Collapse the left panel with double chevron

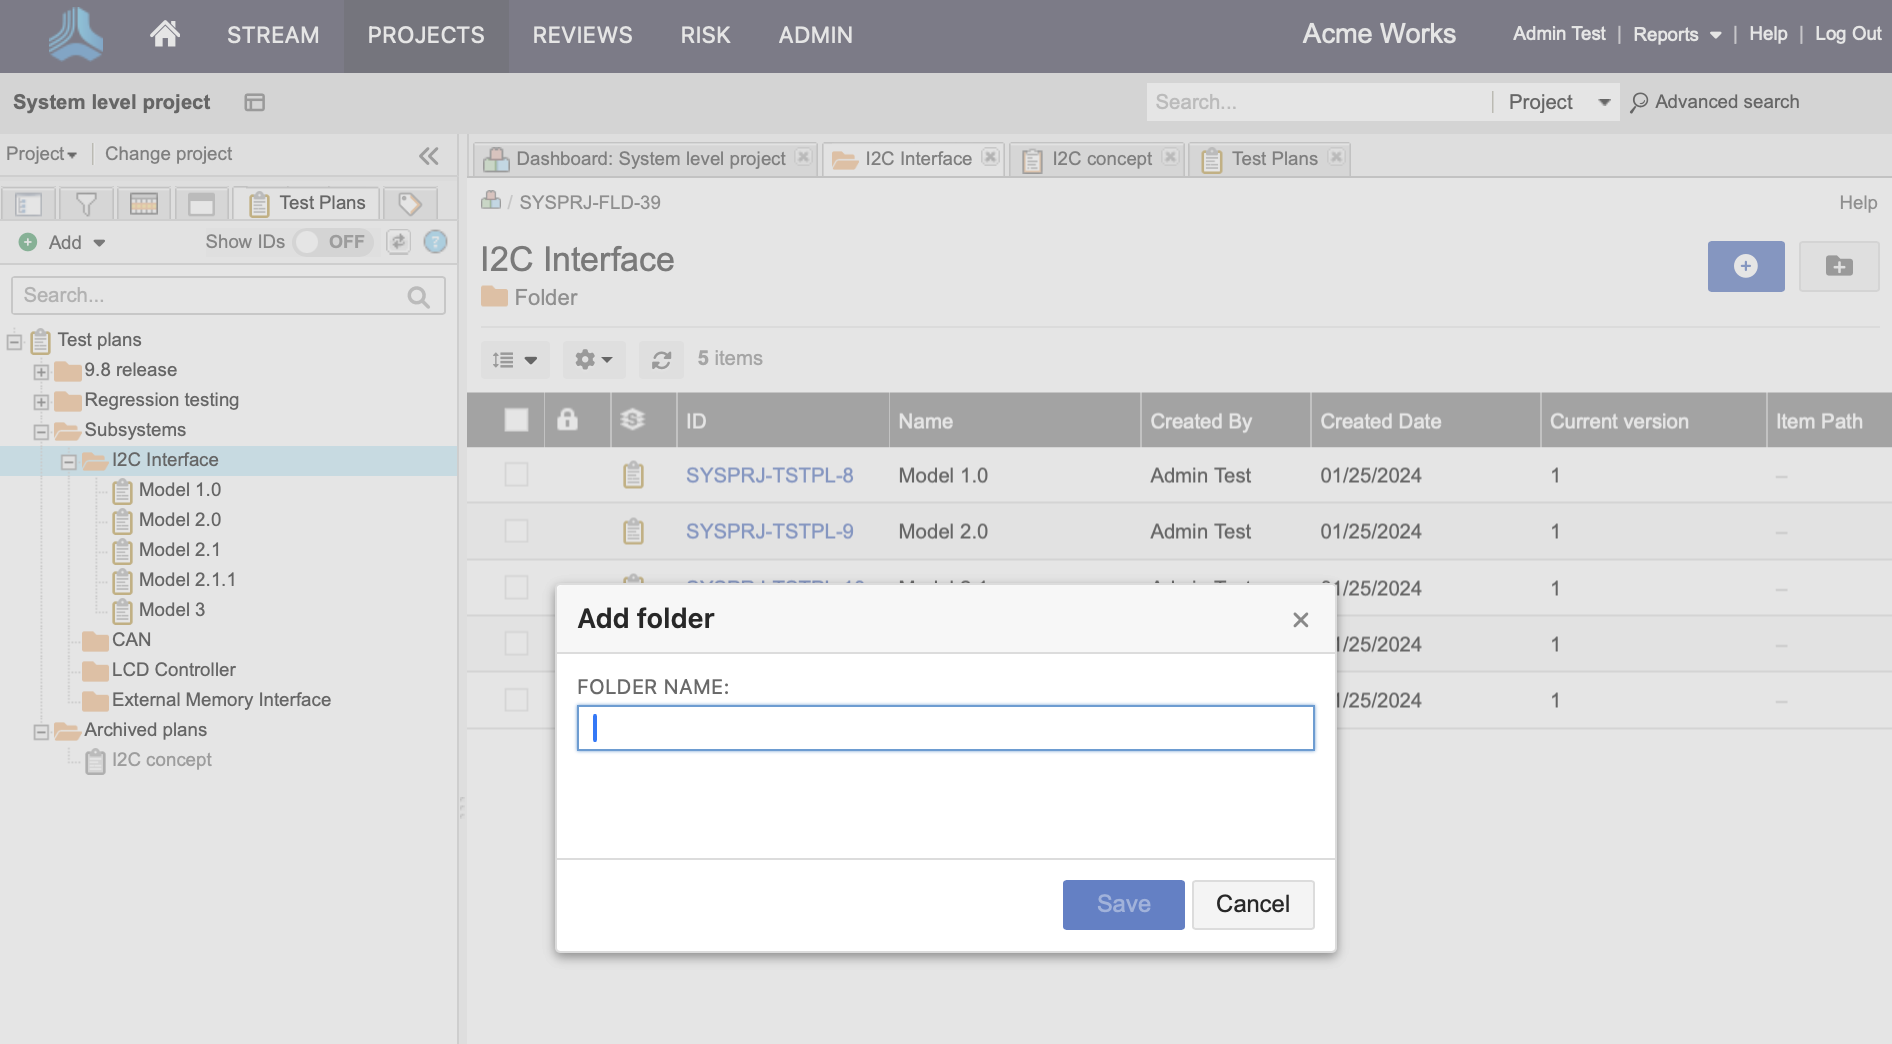[429, 155]
